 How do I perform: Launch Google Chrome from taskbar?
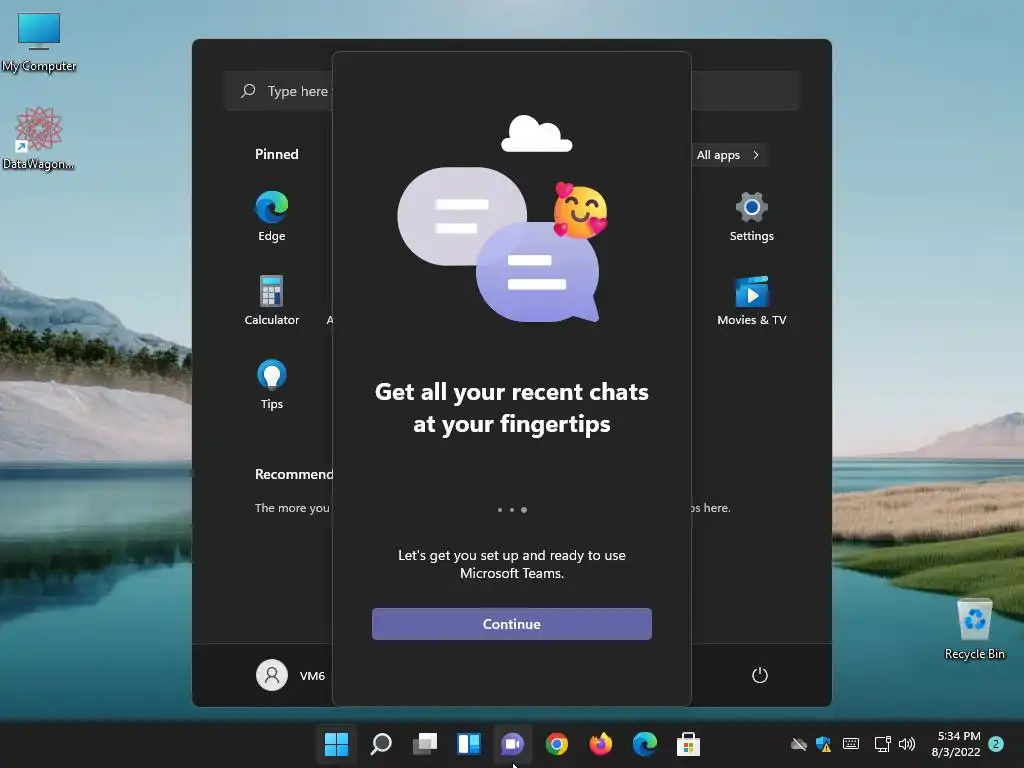[557, 744]
